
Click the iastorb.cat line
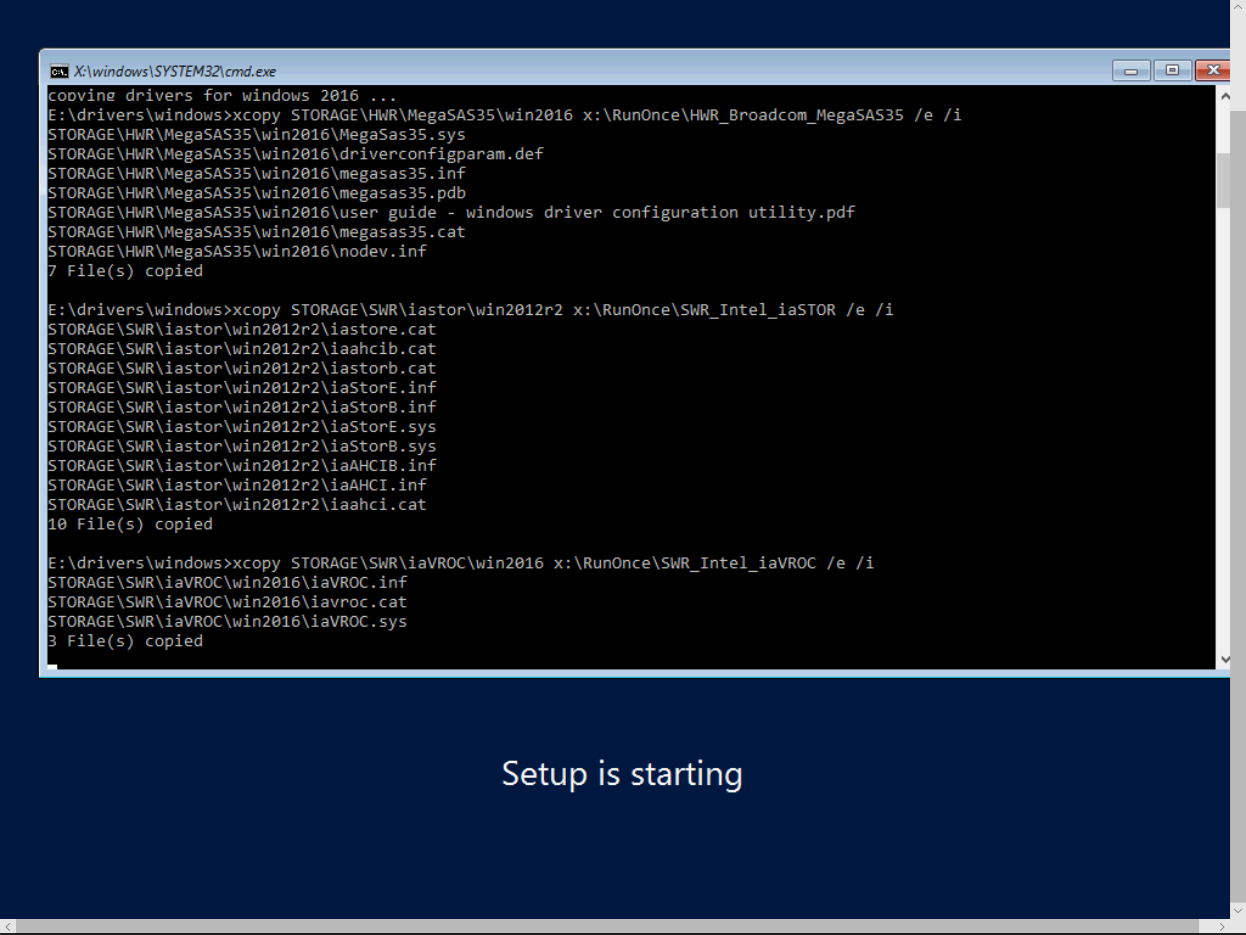[x=242, y=368]
